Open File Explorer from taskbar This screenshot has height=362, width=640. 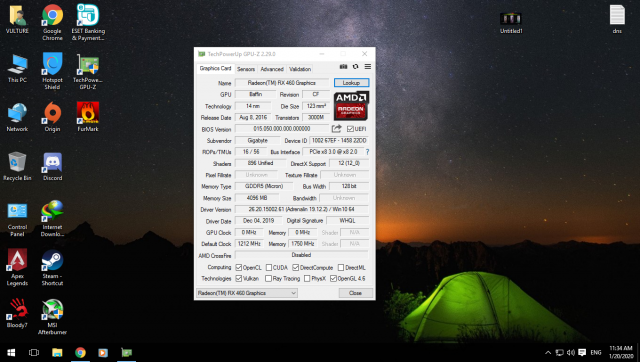[57, 352]
